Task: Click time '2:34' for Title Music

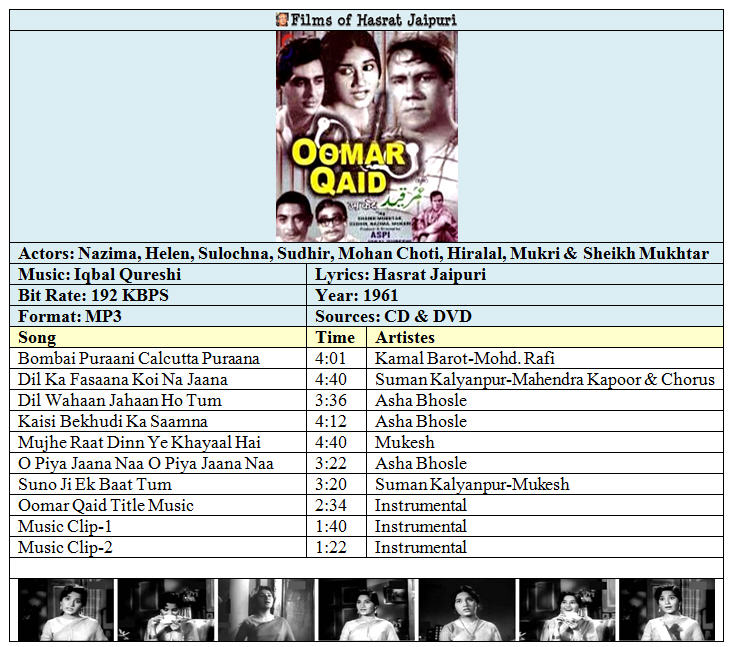Action: 331,505
